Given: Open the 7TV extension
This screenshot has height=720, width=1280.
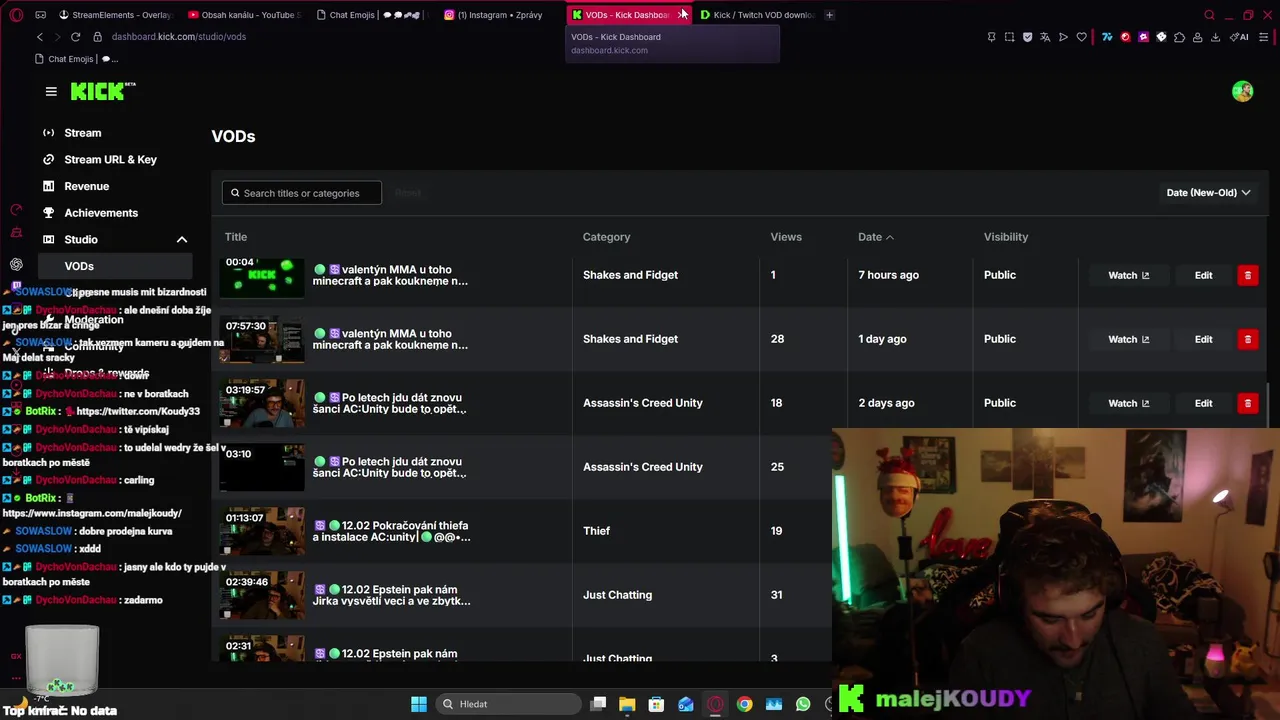Looking at the screenshot, I should coord(1107,37).
